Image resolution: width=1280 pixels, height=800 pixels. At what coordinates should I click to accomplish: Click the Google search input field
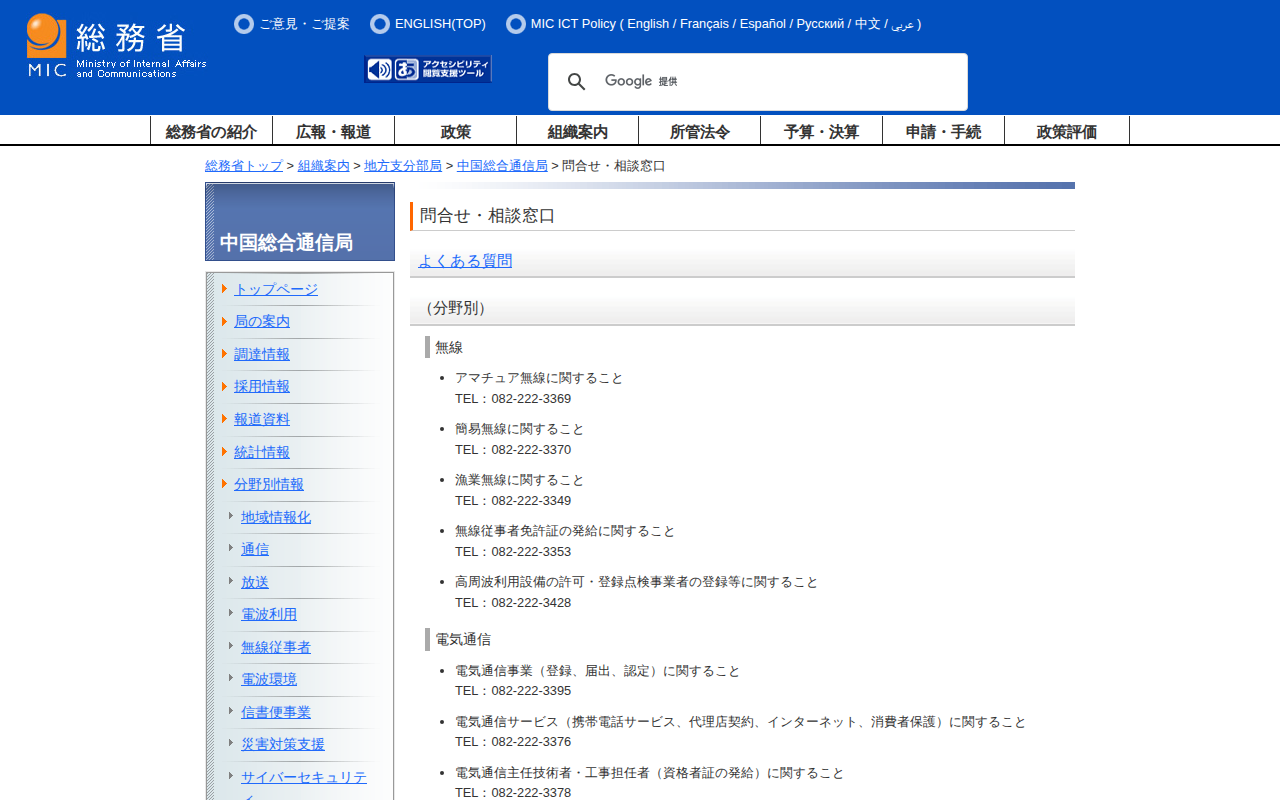[x=780, y=82]
